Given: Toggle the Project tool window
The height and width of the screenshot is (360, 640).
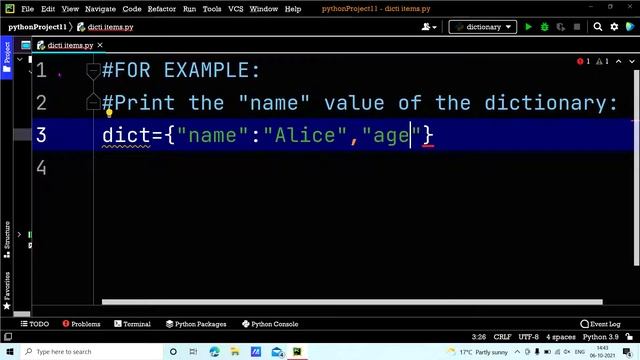Looking at the screenshot, I should tap(7, 57).
